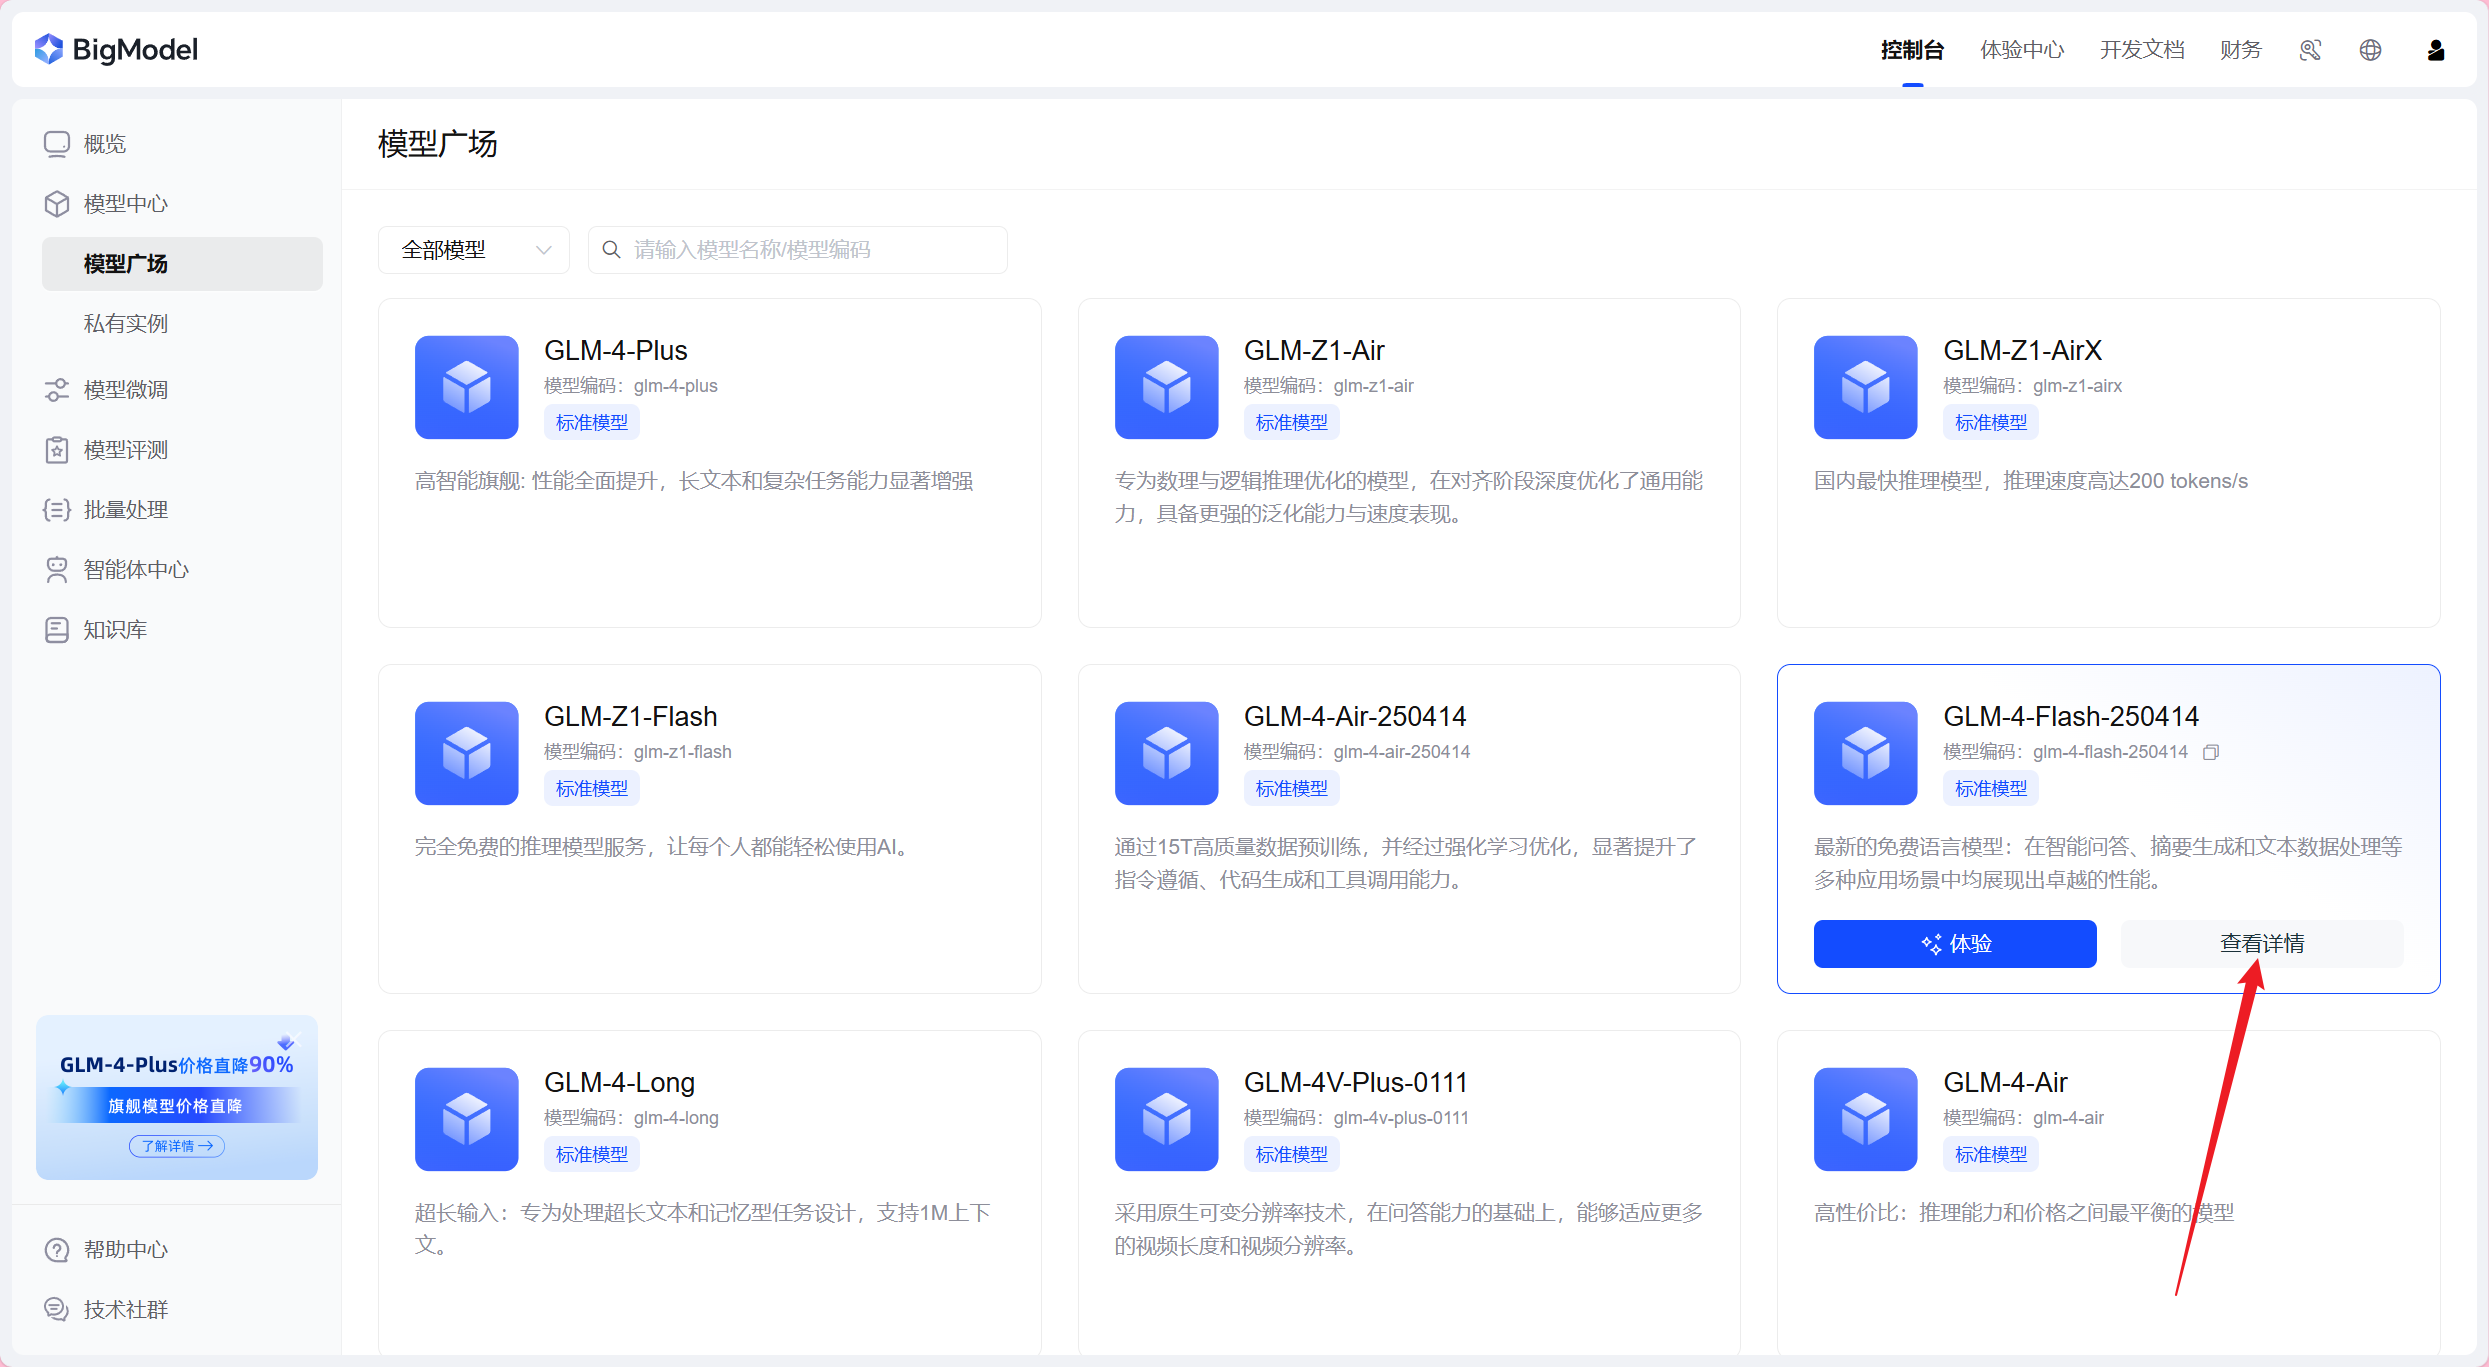2489x1367 pixels.
Task: Click the GLM-4-Air cube thumbnail
Action: pyautogui.click(x=1866, y=1119)
